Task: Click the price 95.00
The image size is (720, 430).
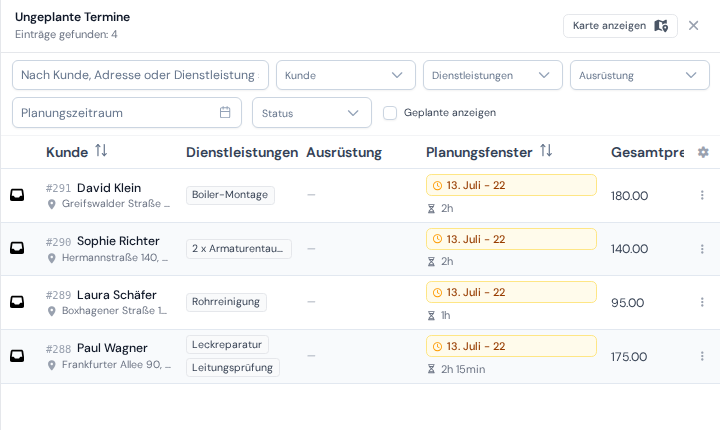Action: [628, 303]
